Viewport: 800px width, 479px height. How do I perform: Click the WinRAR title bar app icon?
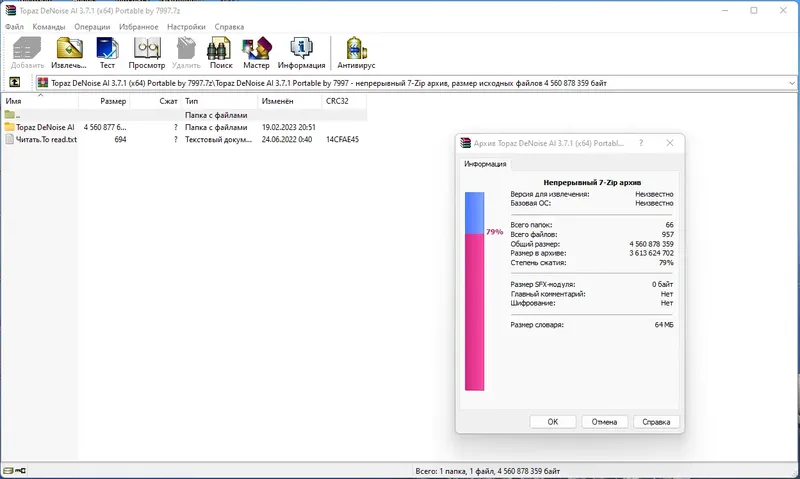[x=10, y=10]
